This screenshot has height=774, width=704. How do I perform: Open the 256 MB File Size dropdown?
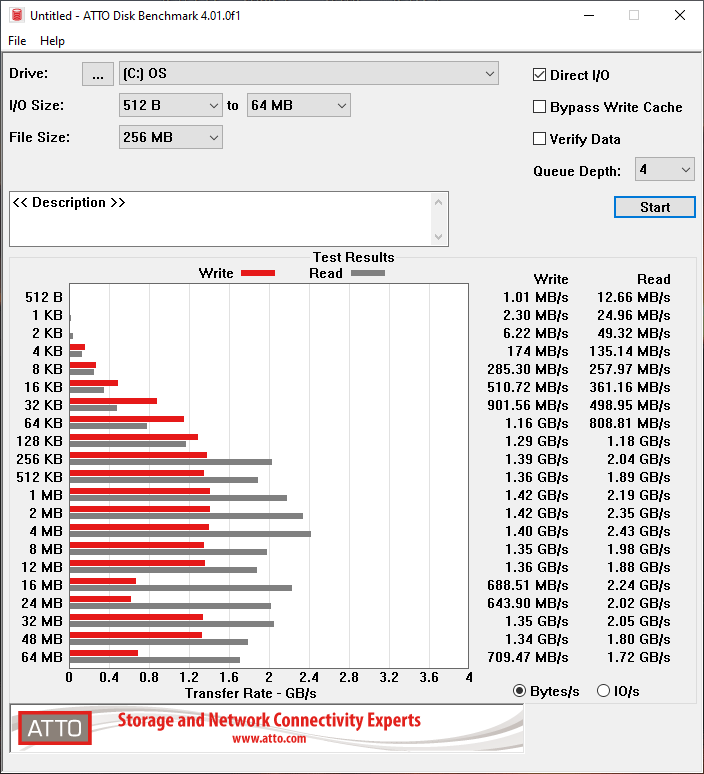171,137
